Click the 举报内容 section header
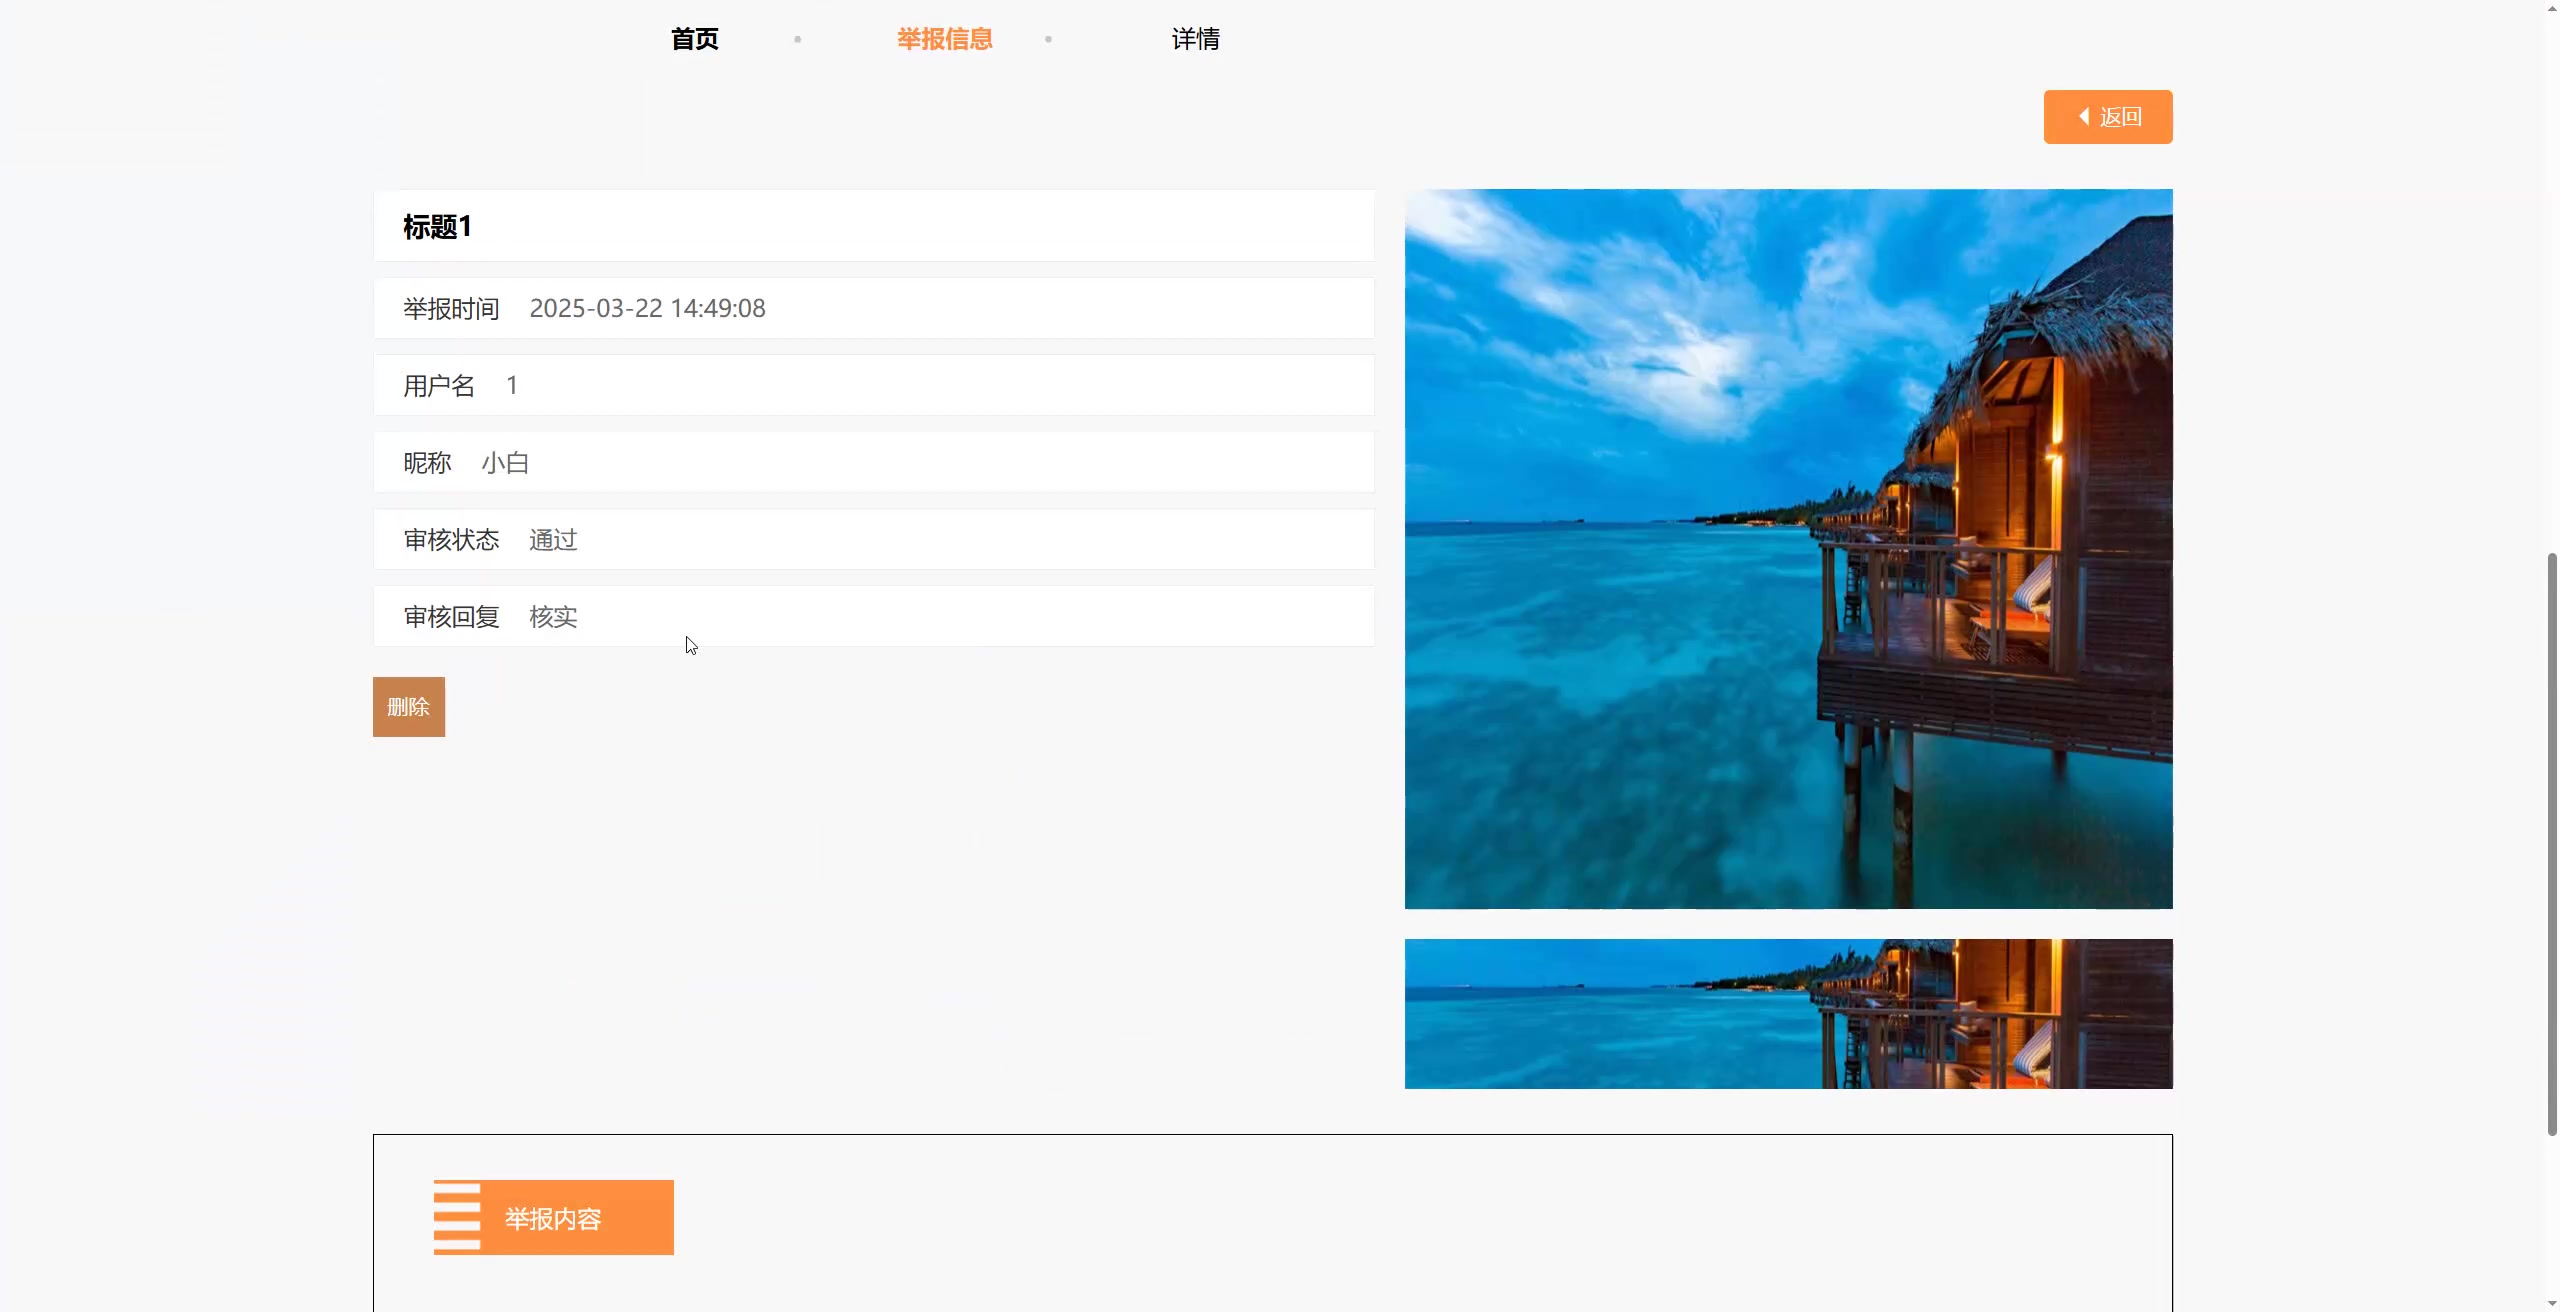 click(553, 1218)
